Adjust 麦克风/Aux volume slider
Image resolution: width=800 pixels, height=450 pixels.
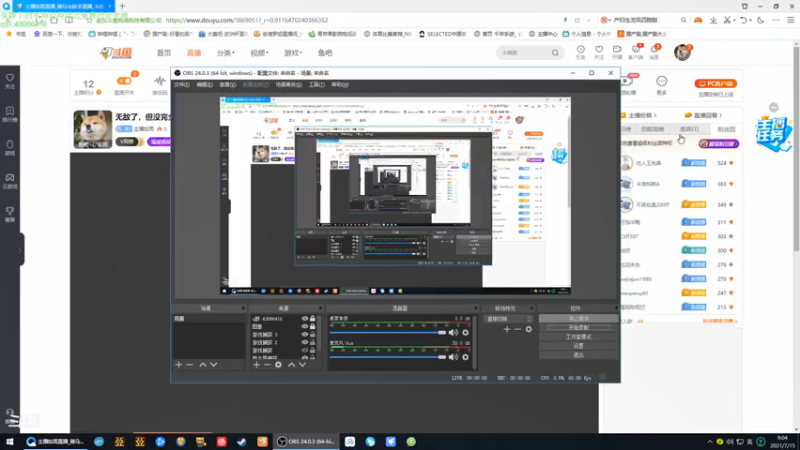388,357
